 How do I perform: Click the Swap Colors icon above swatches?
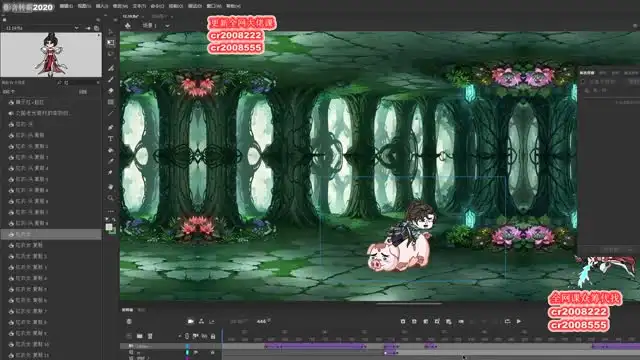tap(113, 219)
